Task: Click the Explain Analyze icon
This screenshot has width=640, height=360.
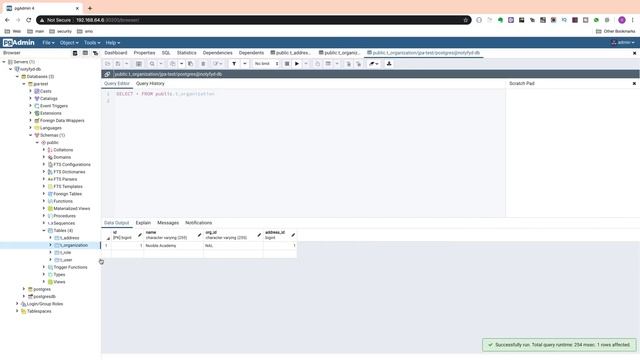Action: [x=328, y=64]
